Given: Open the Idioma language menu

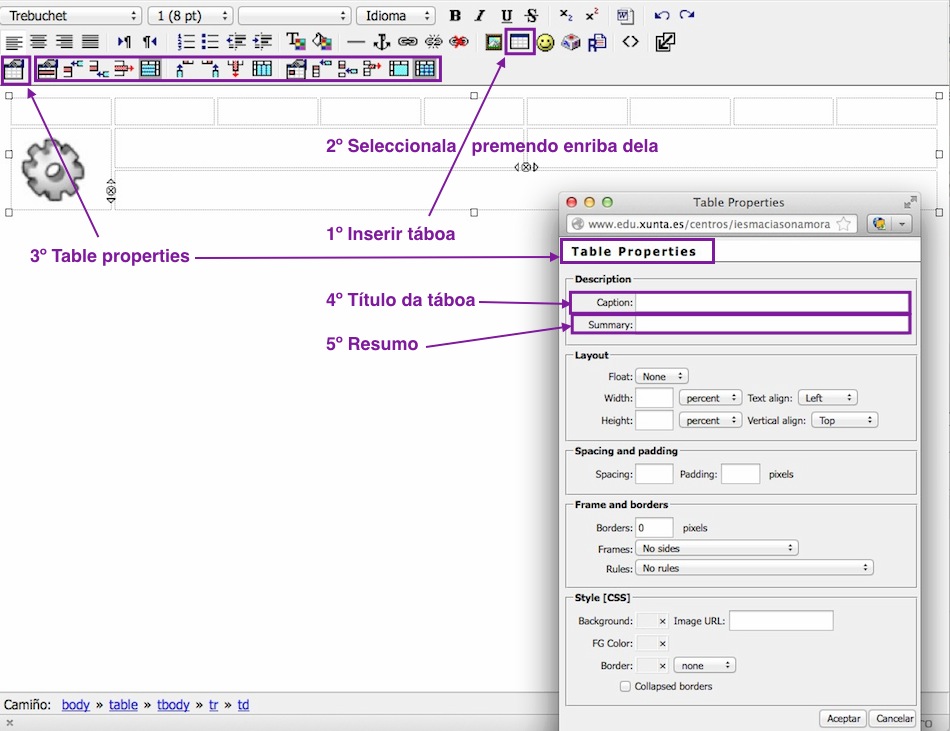Looking at the screenshot, I should coord(395,16).
